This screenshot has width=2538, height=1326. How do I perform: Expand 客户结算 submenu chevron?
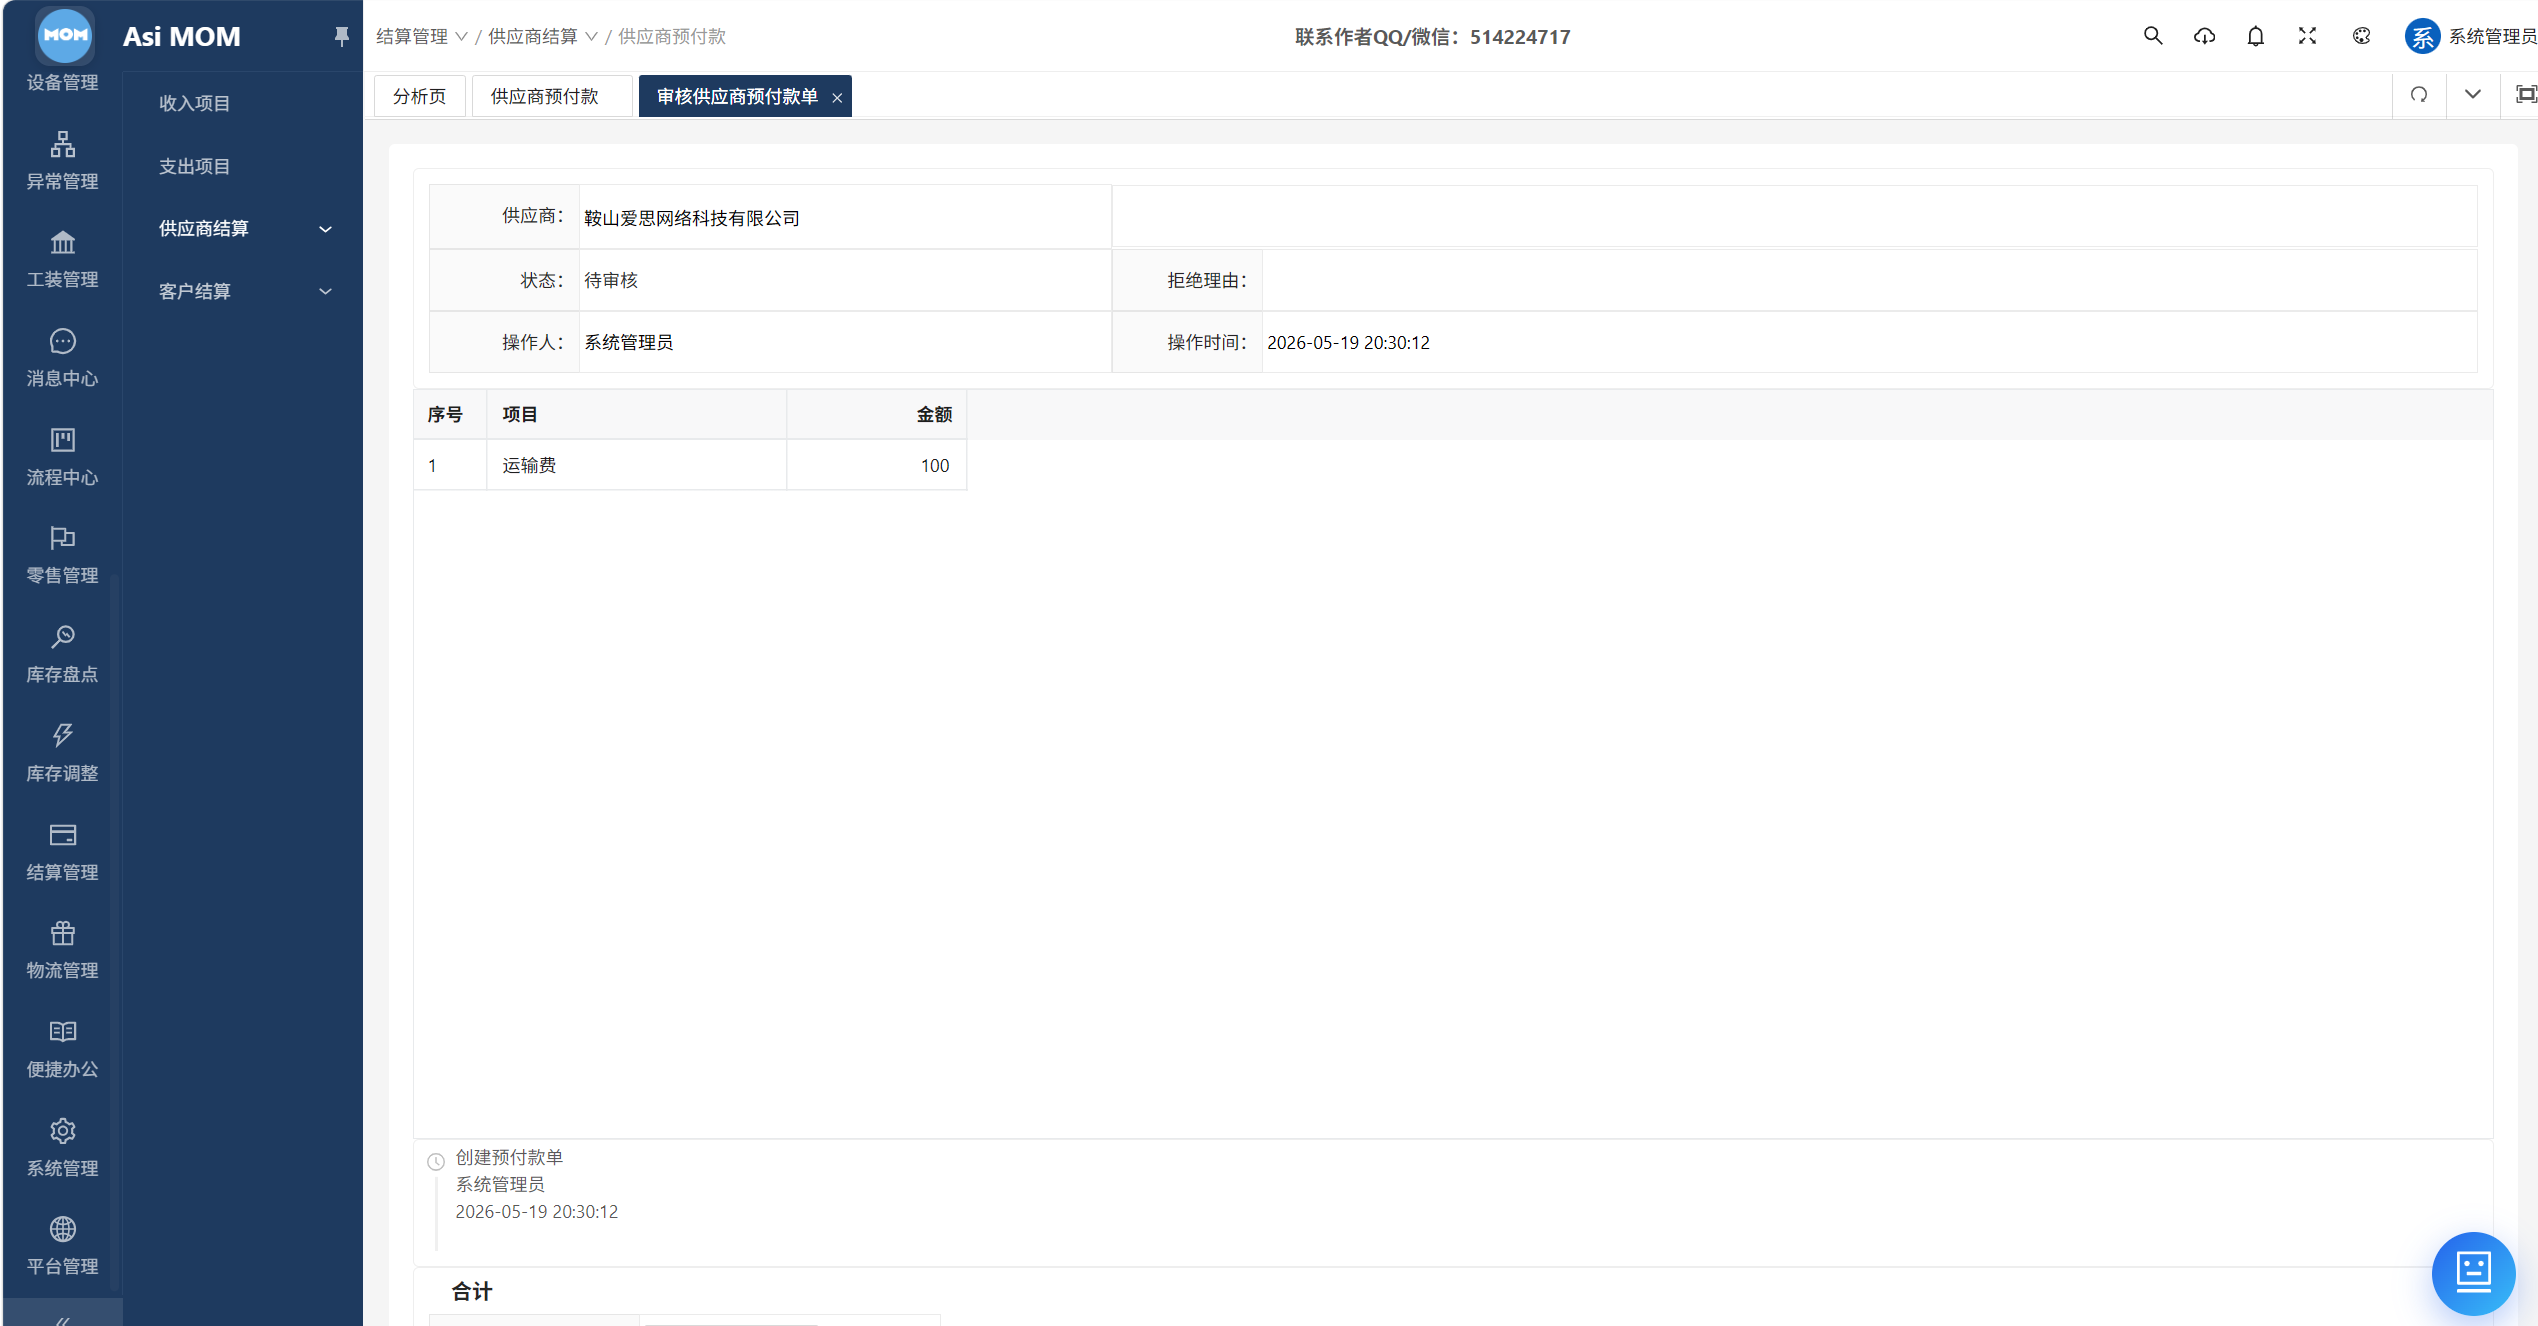pos(325,291)
